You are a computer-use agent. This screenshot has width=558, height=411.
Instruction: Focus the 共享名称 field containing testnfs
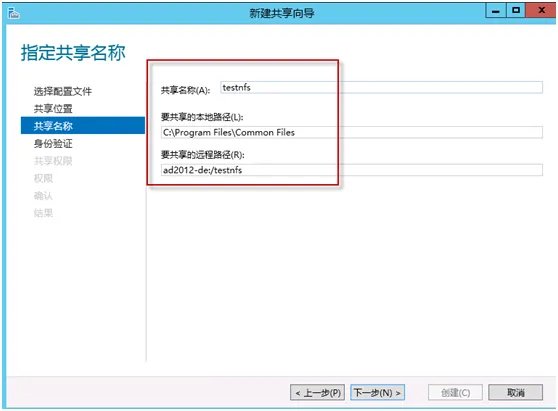(381, 88)
